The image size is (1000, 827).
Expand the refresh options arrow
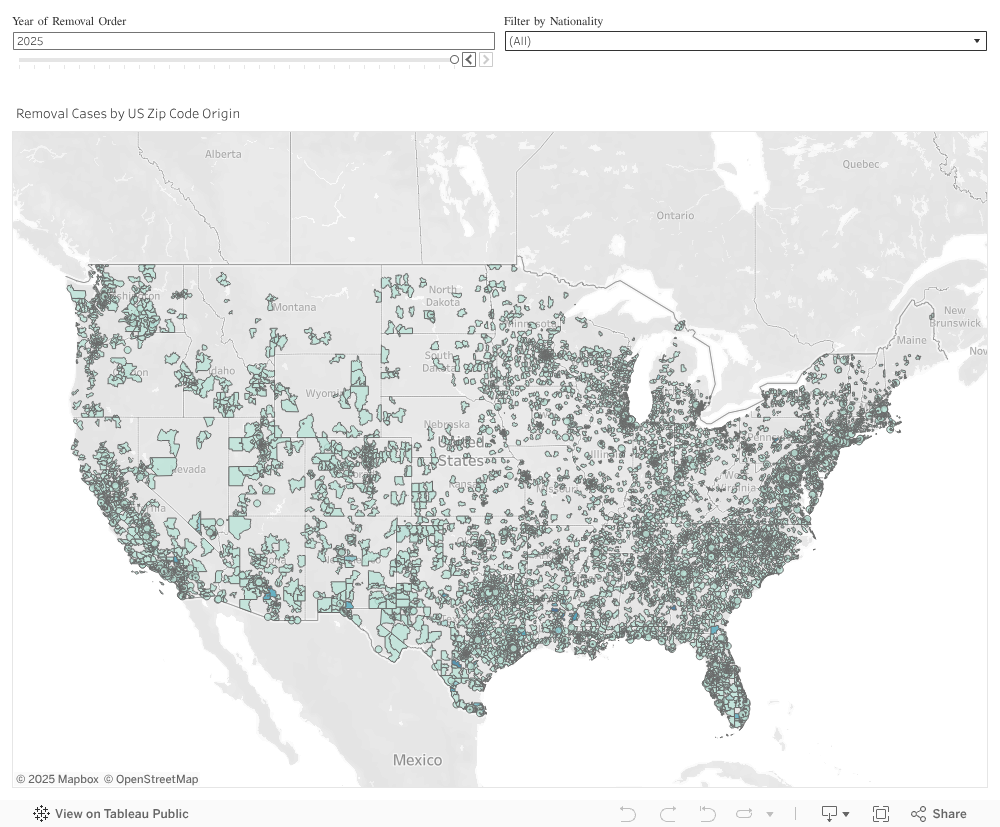[770, 814]
